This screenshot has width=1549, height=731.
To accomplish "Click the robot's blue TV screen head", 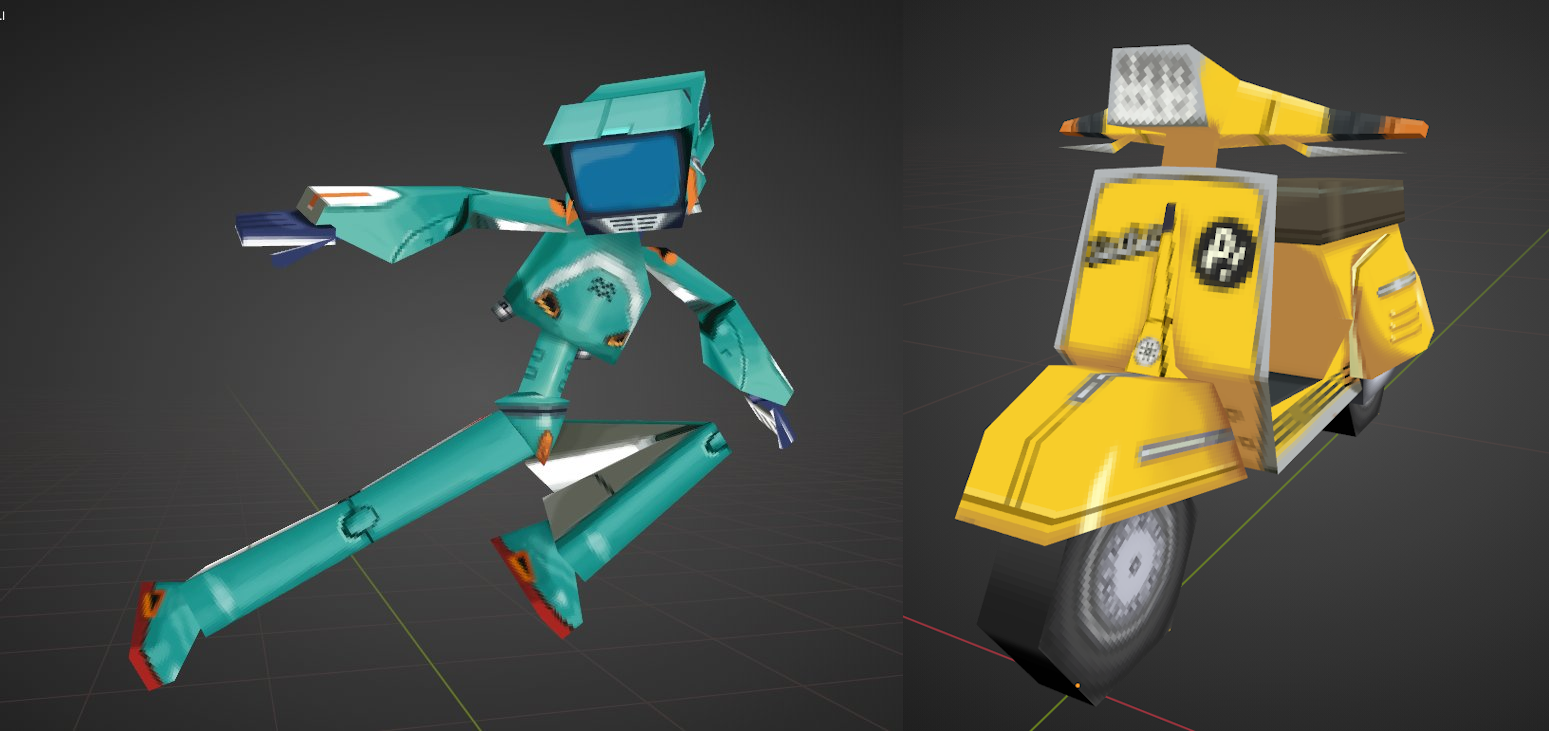I will (x=628, y=172).
